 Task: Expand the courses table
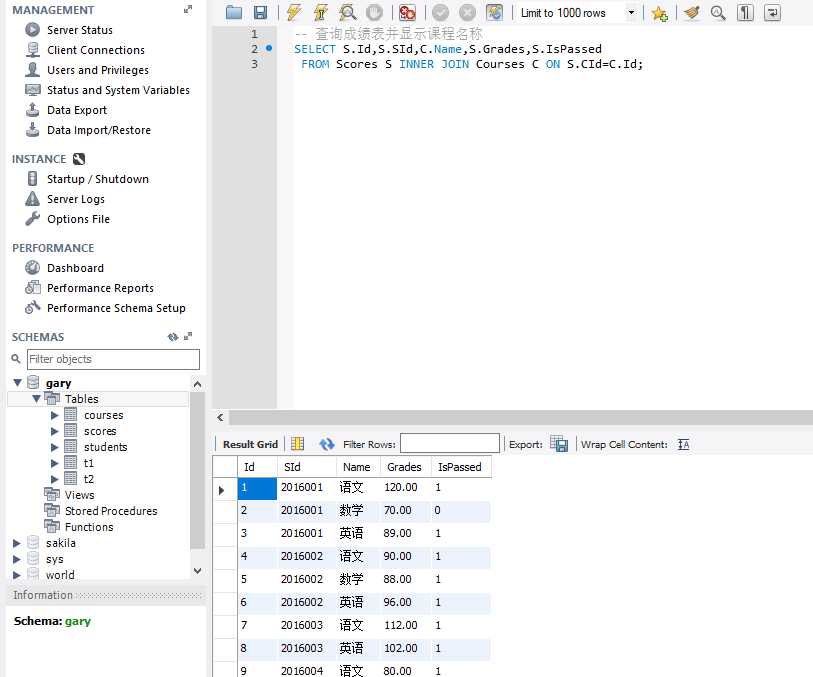[54, 415]
